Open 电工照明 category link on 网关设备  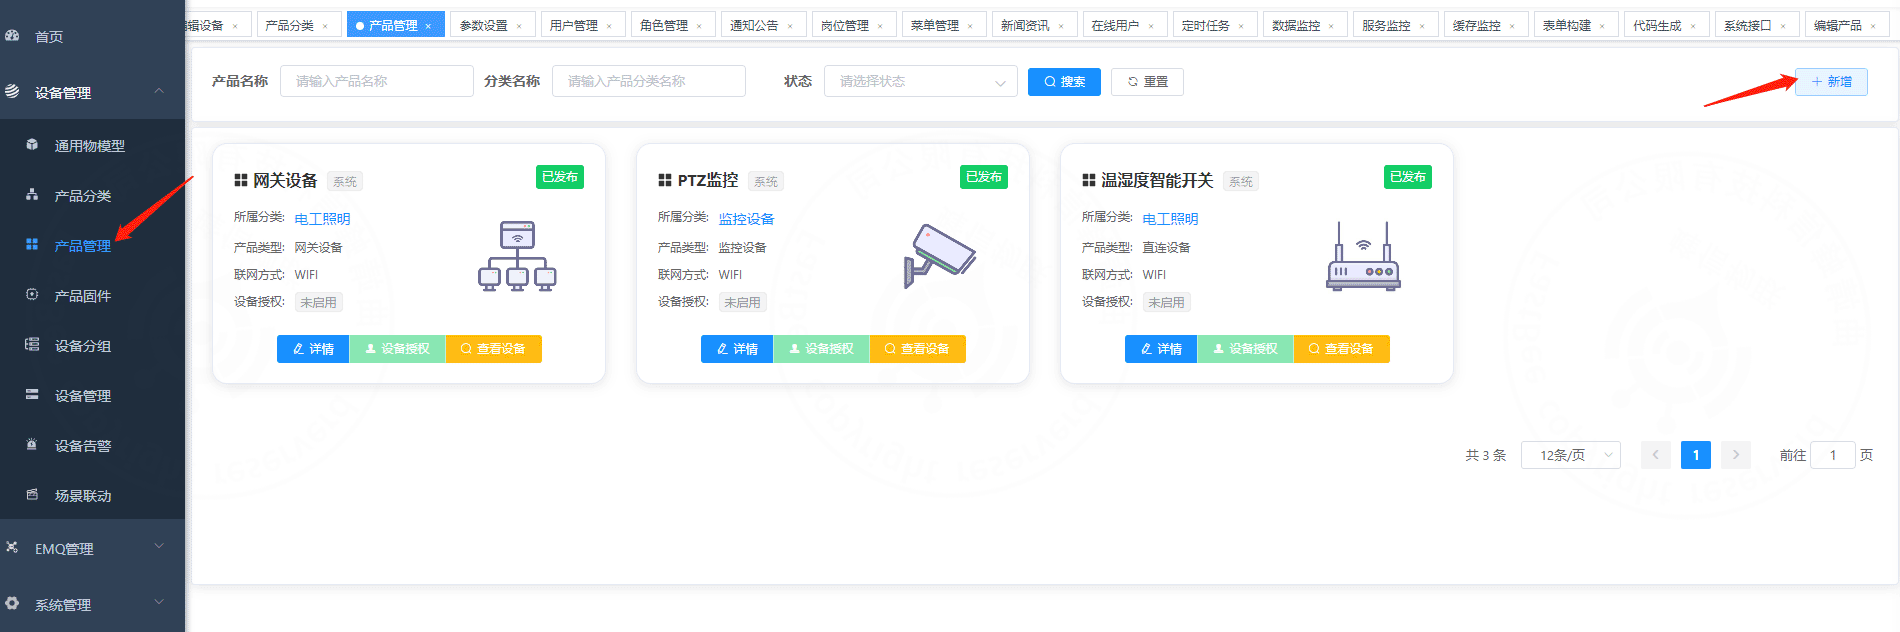pyautogui.click(x=322, y=219)
